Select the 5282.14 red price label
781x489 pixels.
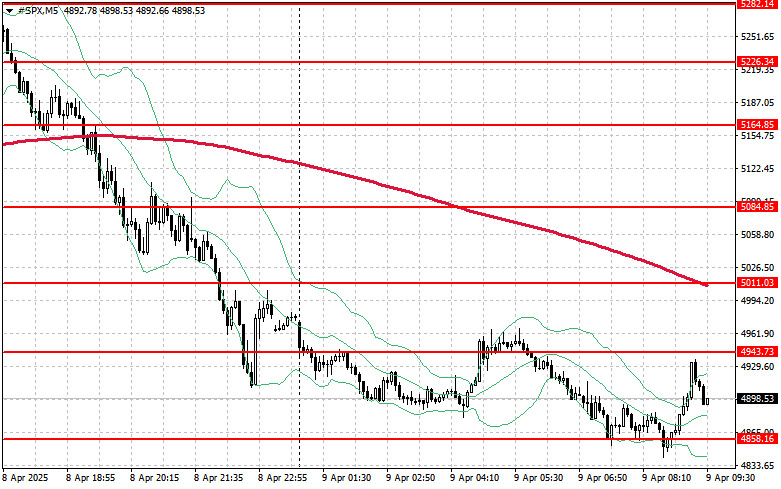pyautogui.click(x=758, y=4)
